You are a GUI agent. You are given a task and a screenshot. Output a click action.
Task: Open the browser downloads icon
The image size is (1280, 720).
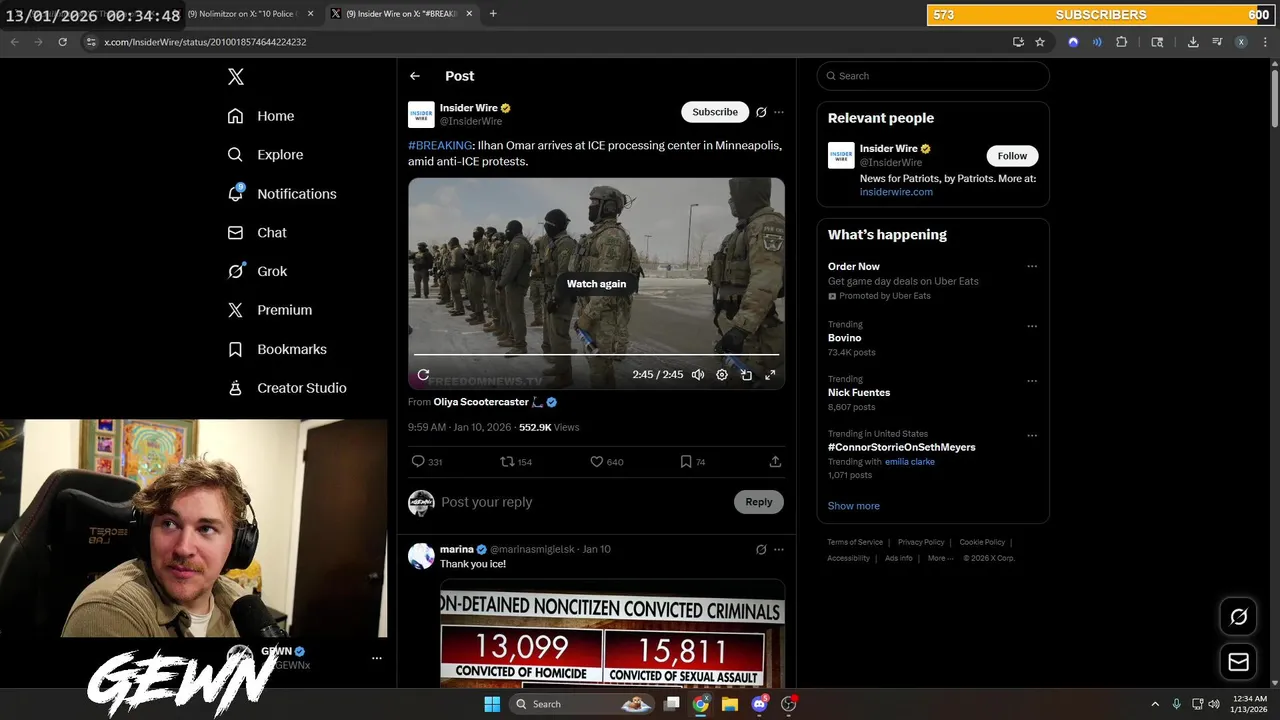tap(1193, 42)
